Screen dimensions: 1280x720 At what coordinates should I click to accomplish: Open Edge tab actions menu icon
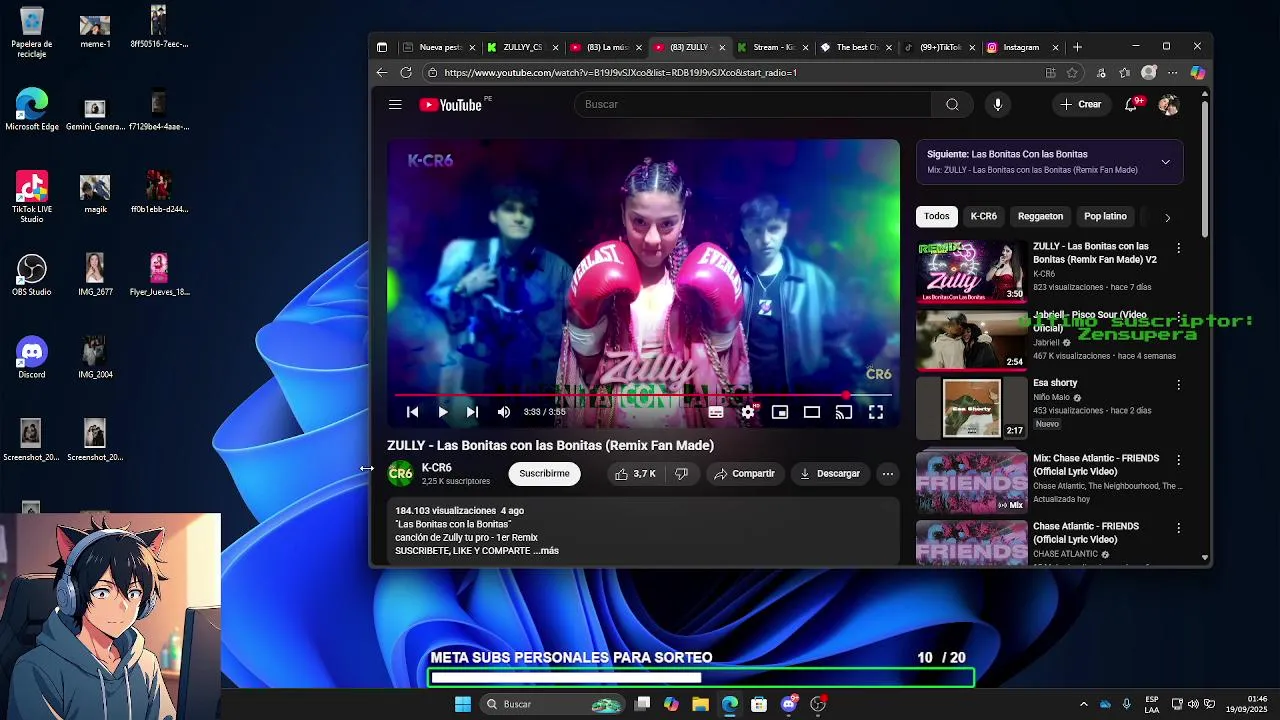381,47
